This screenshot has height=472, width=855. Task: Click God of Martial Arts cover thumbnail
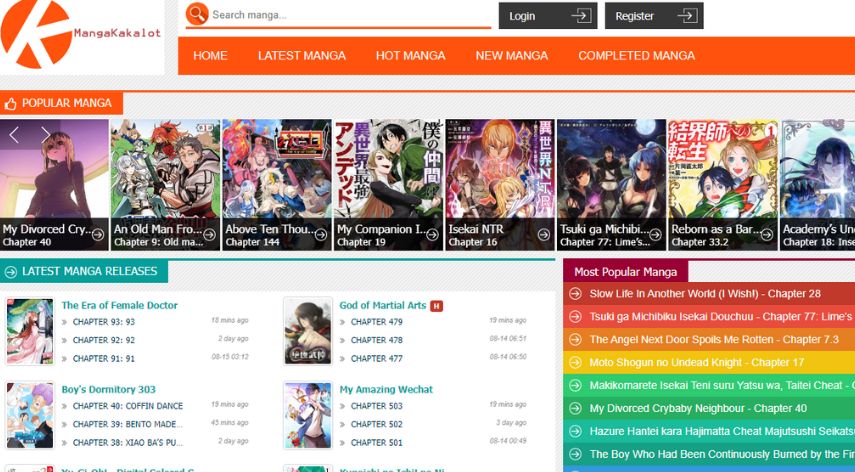click(x=308, y=331)
